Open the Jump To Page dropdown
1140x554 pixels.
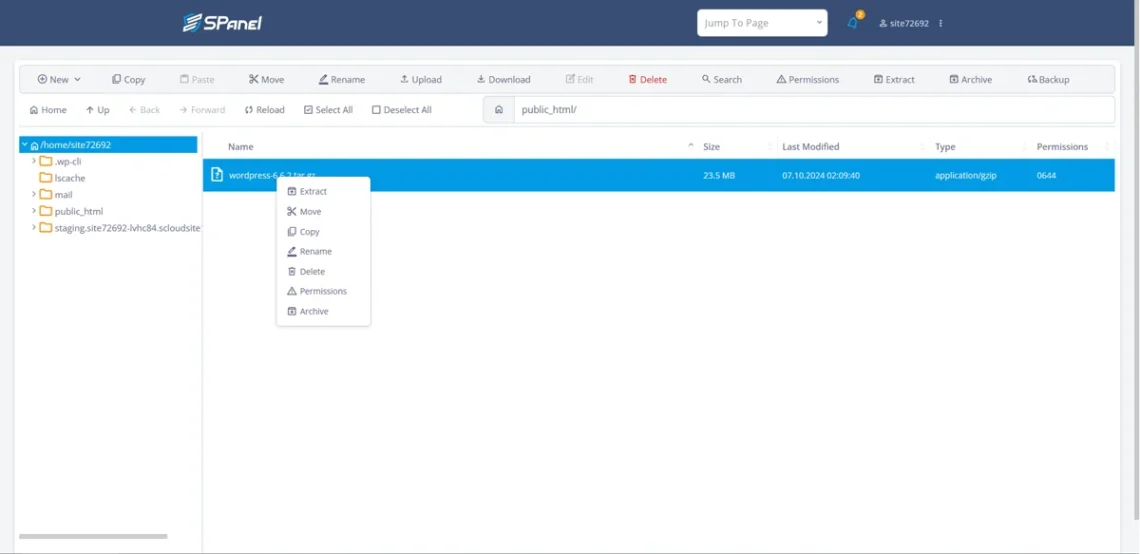pos(762,23)
